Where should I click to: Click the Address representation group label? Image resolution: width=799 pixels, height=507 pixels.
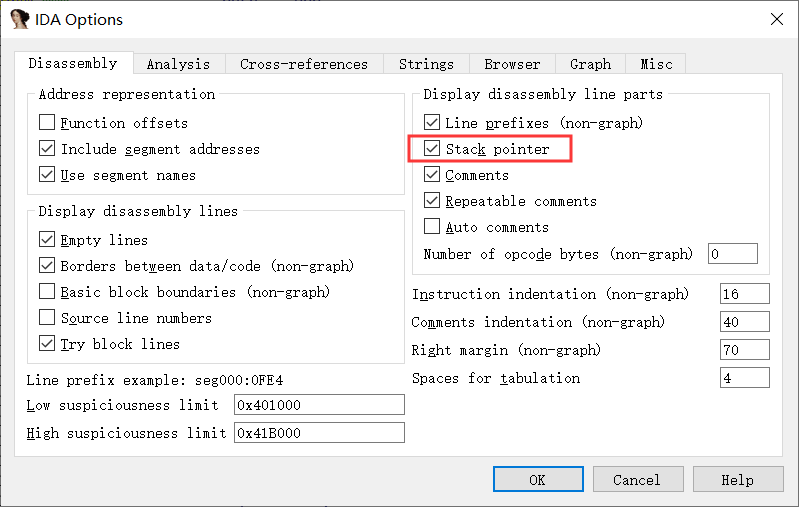coord(127,94)
